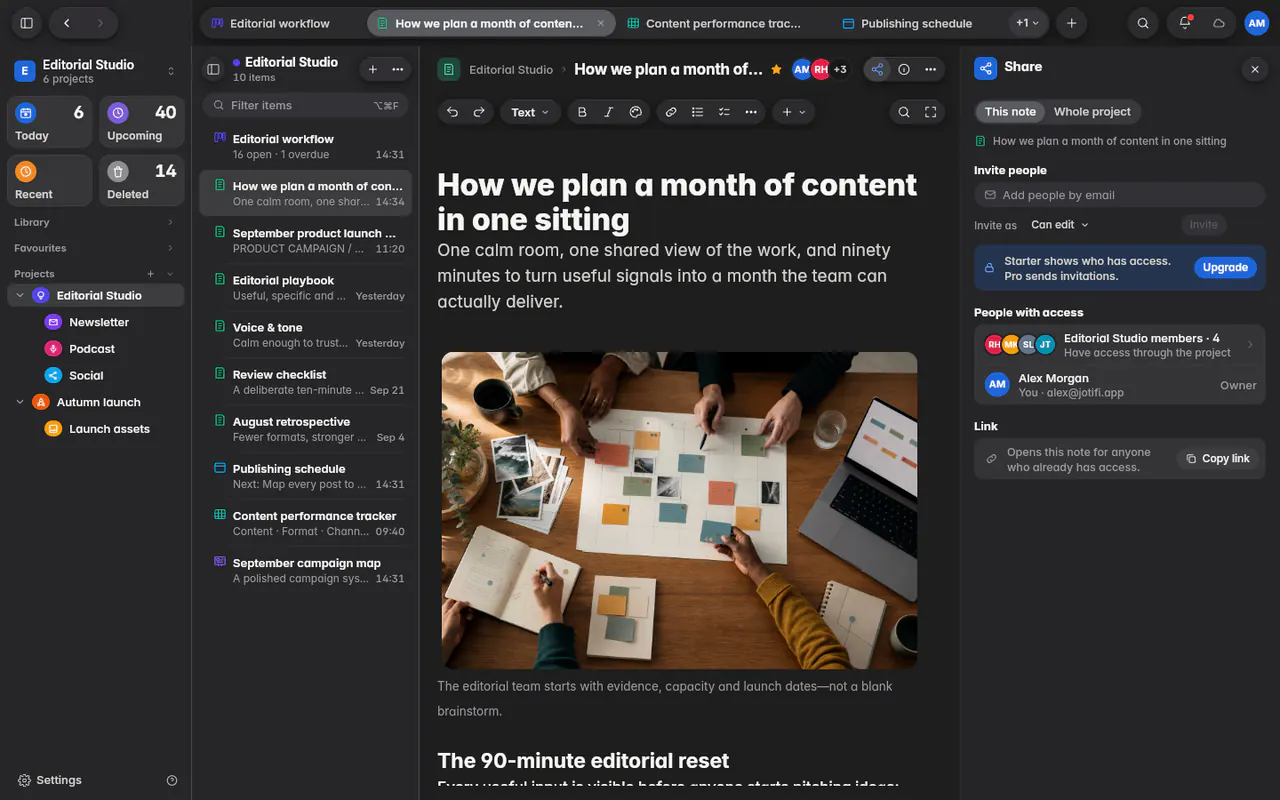Open global search in top bar
1280x800 pixels.
coord(1143,23)
